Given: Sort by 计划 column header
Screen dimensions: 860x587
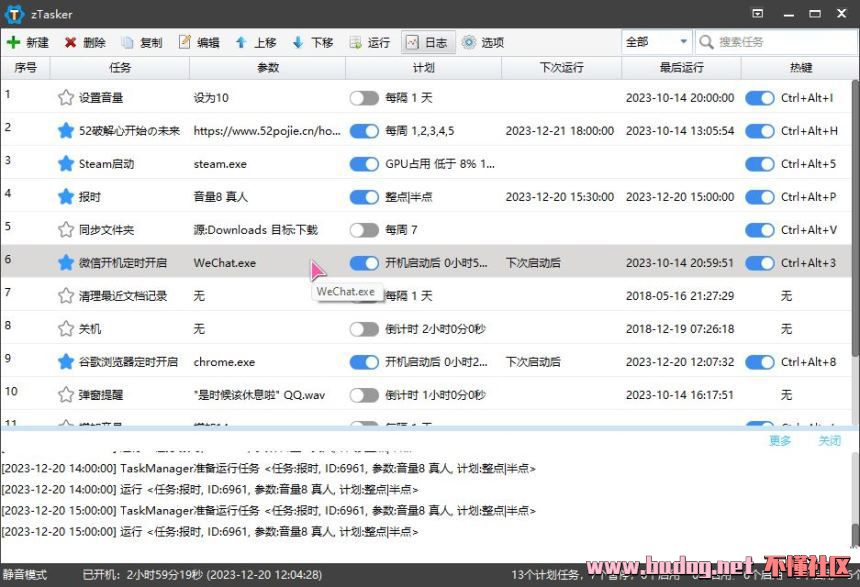Looking at the screenshot, I should coord(423,67).
